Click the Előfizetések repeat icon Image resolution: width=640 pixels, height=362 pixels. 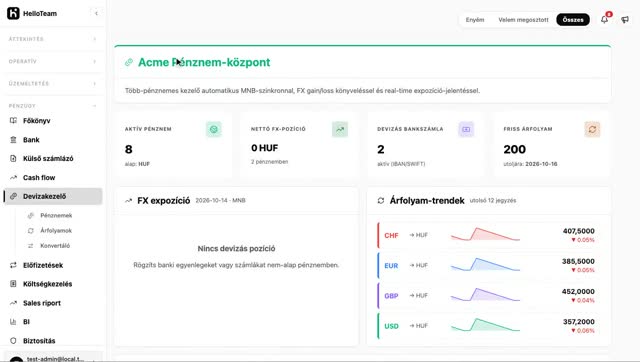[x=13, y=265]
